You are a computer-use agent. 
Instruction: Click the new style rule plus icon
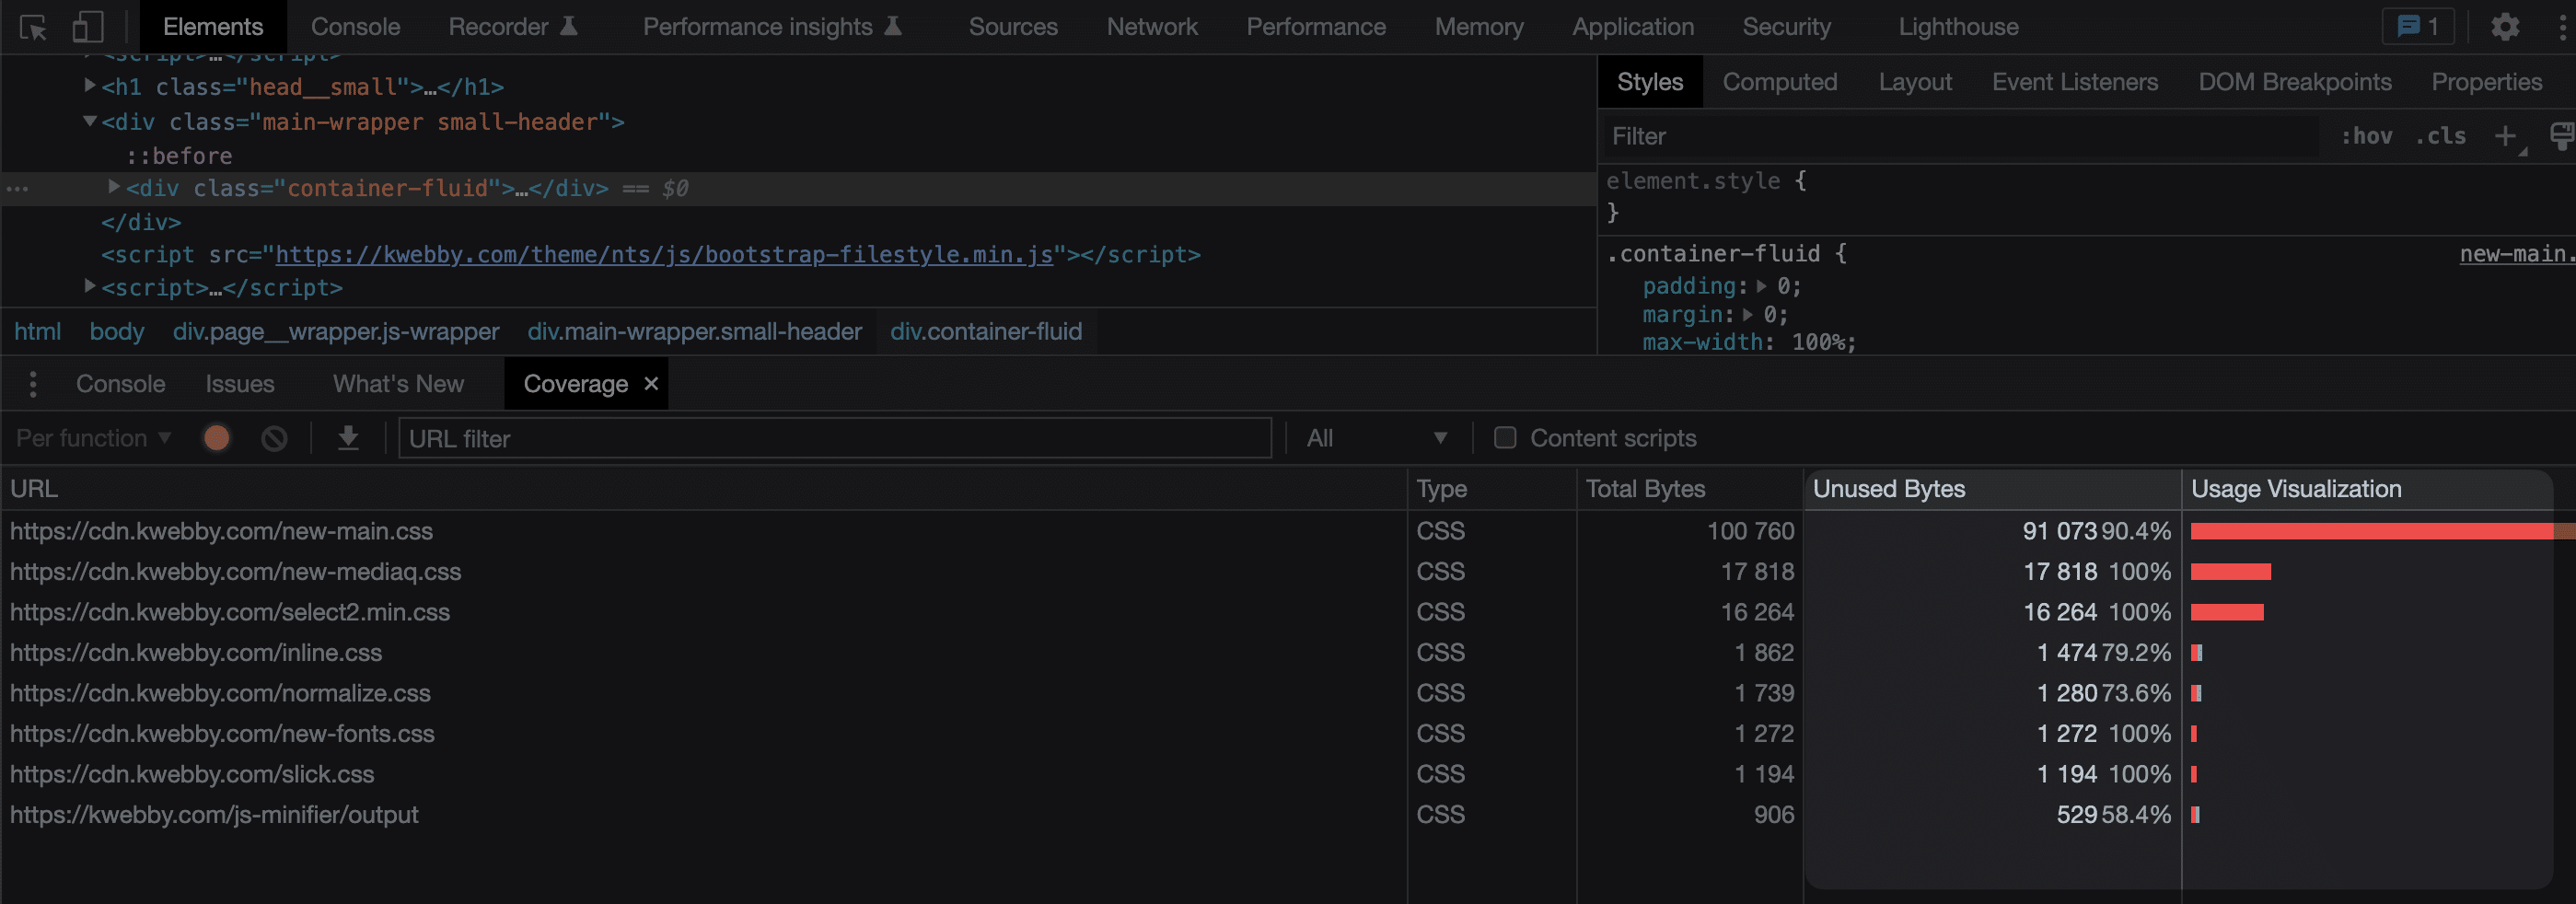[2504, 136]
